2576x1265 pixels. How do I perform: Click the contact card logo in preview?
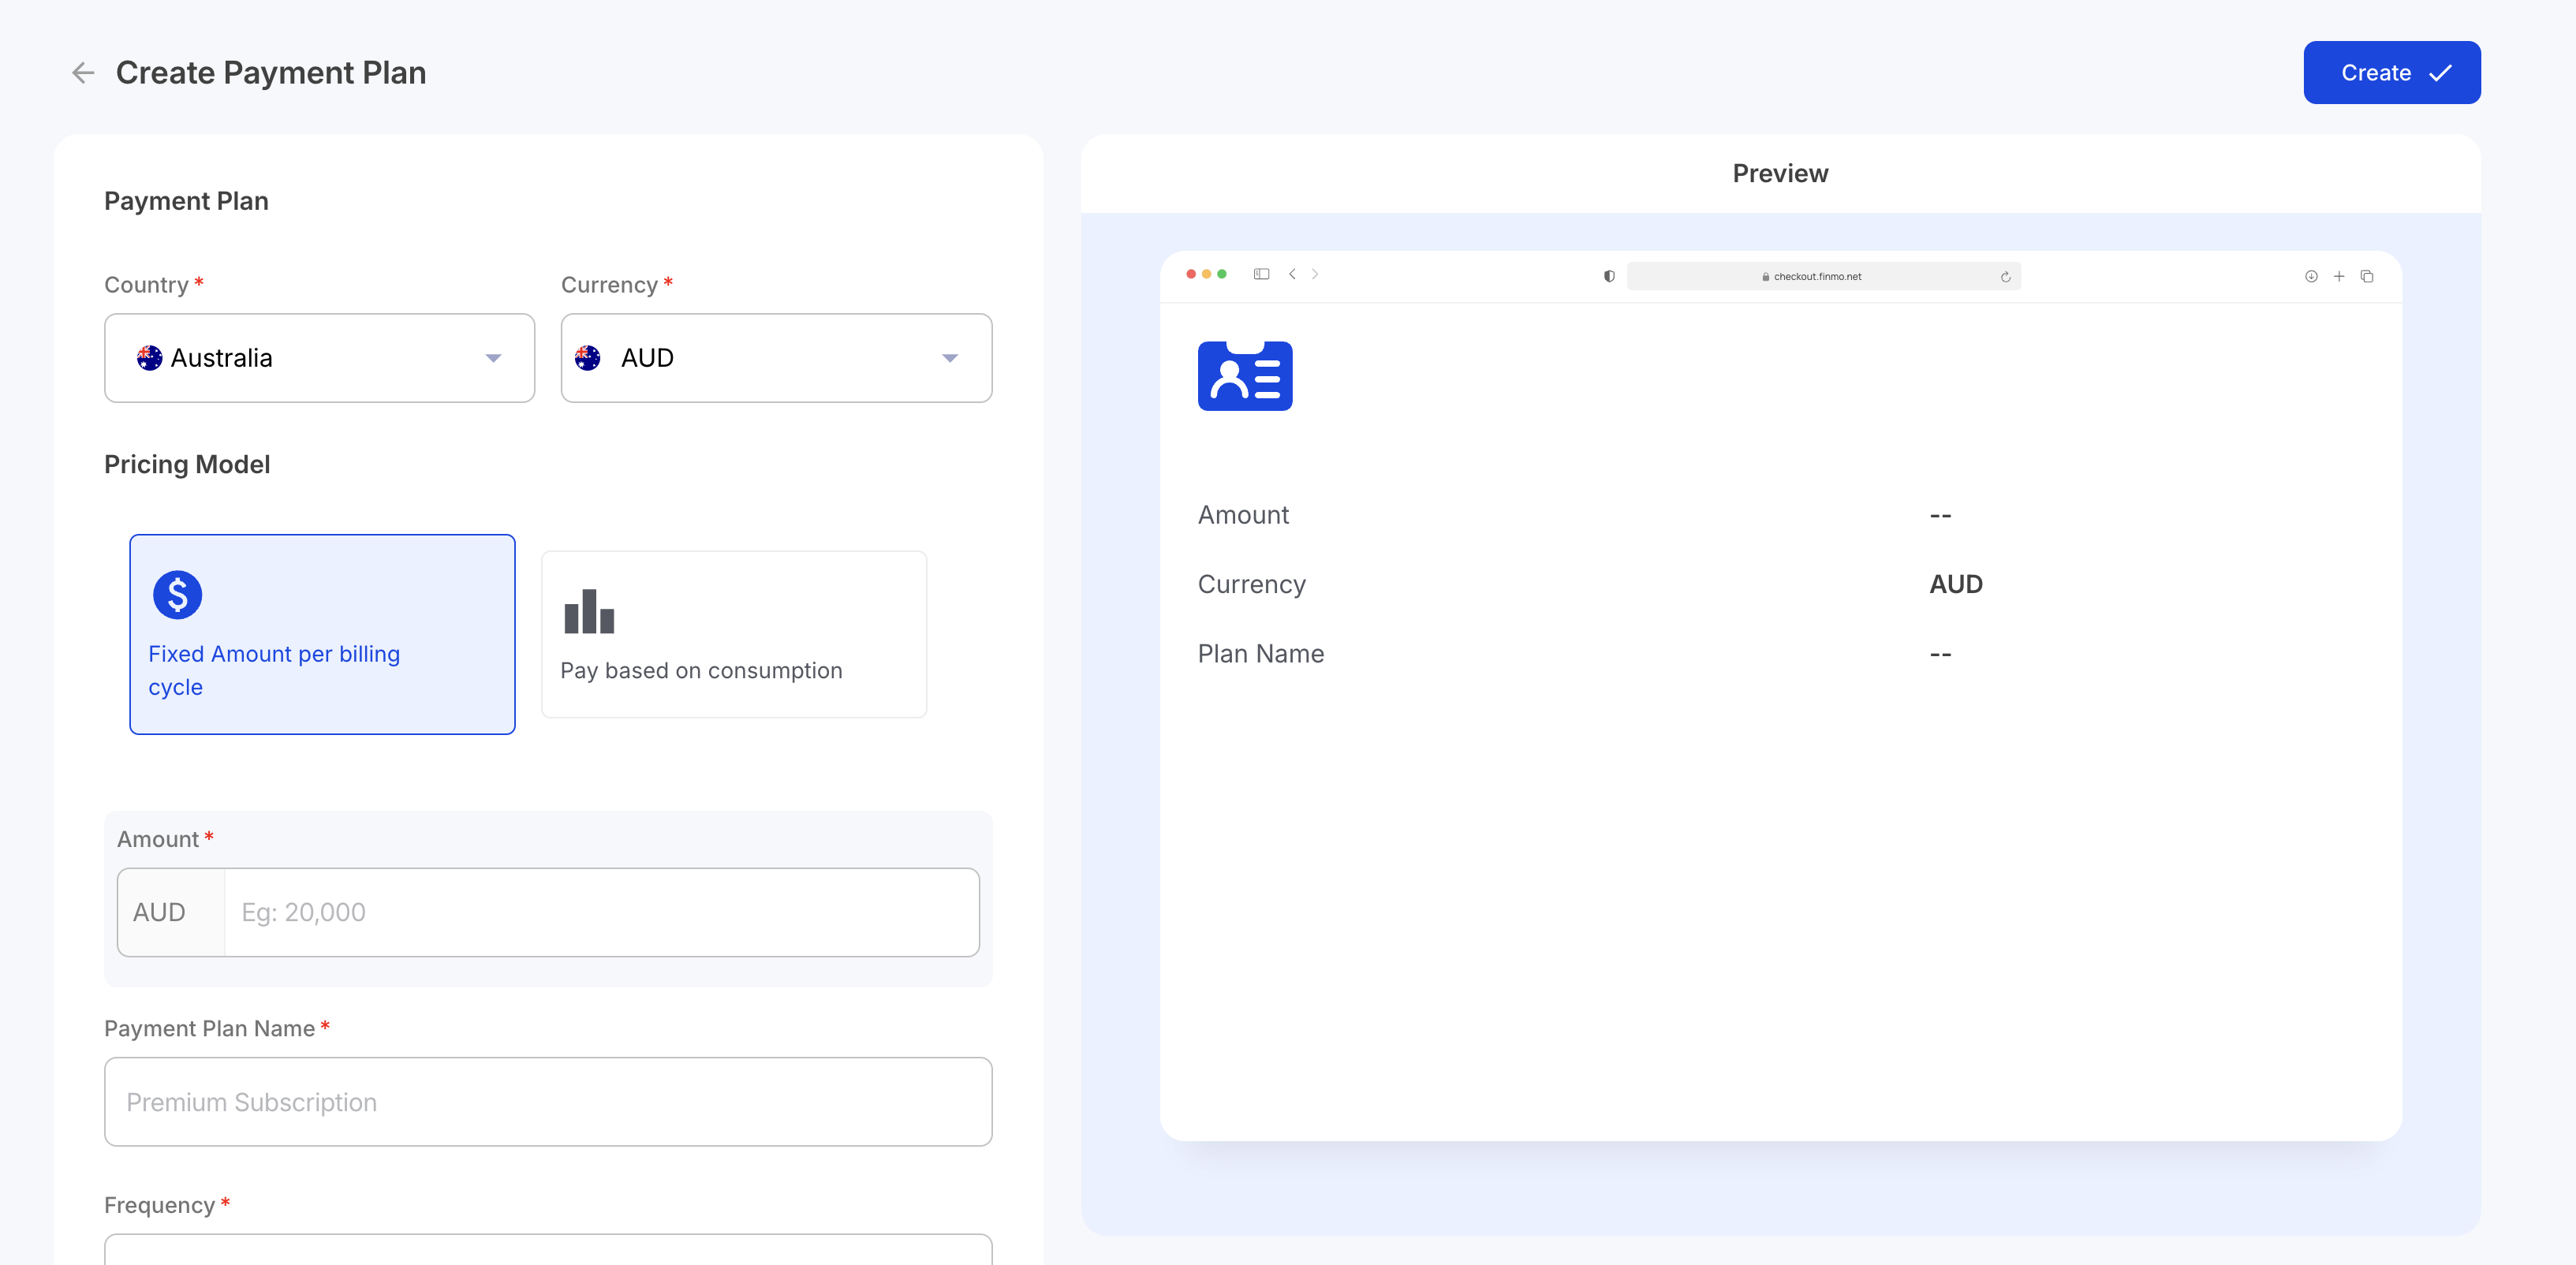tap(1245, 376)
